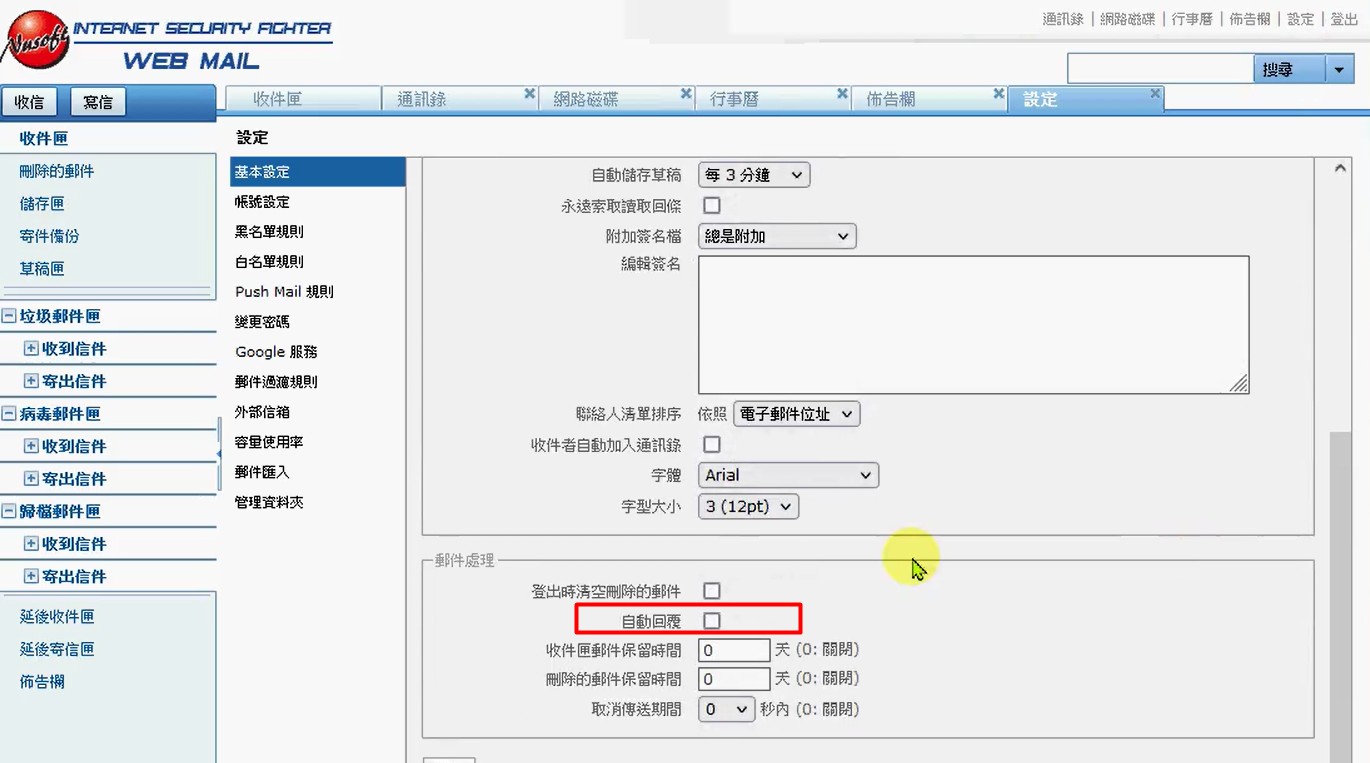Check 登出時清空刪除的郵件 option

(x=711, y=591)
